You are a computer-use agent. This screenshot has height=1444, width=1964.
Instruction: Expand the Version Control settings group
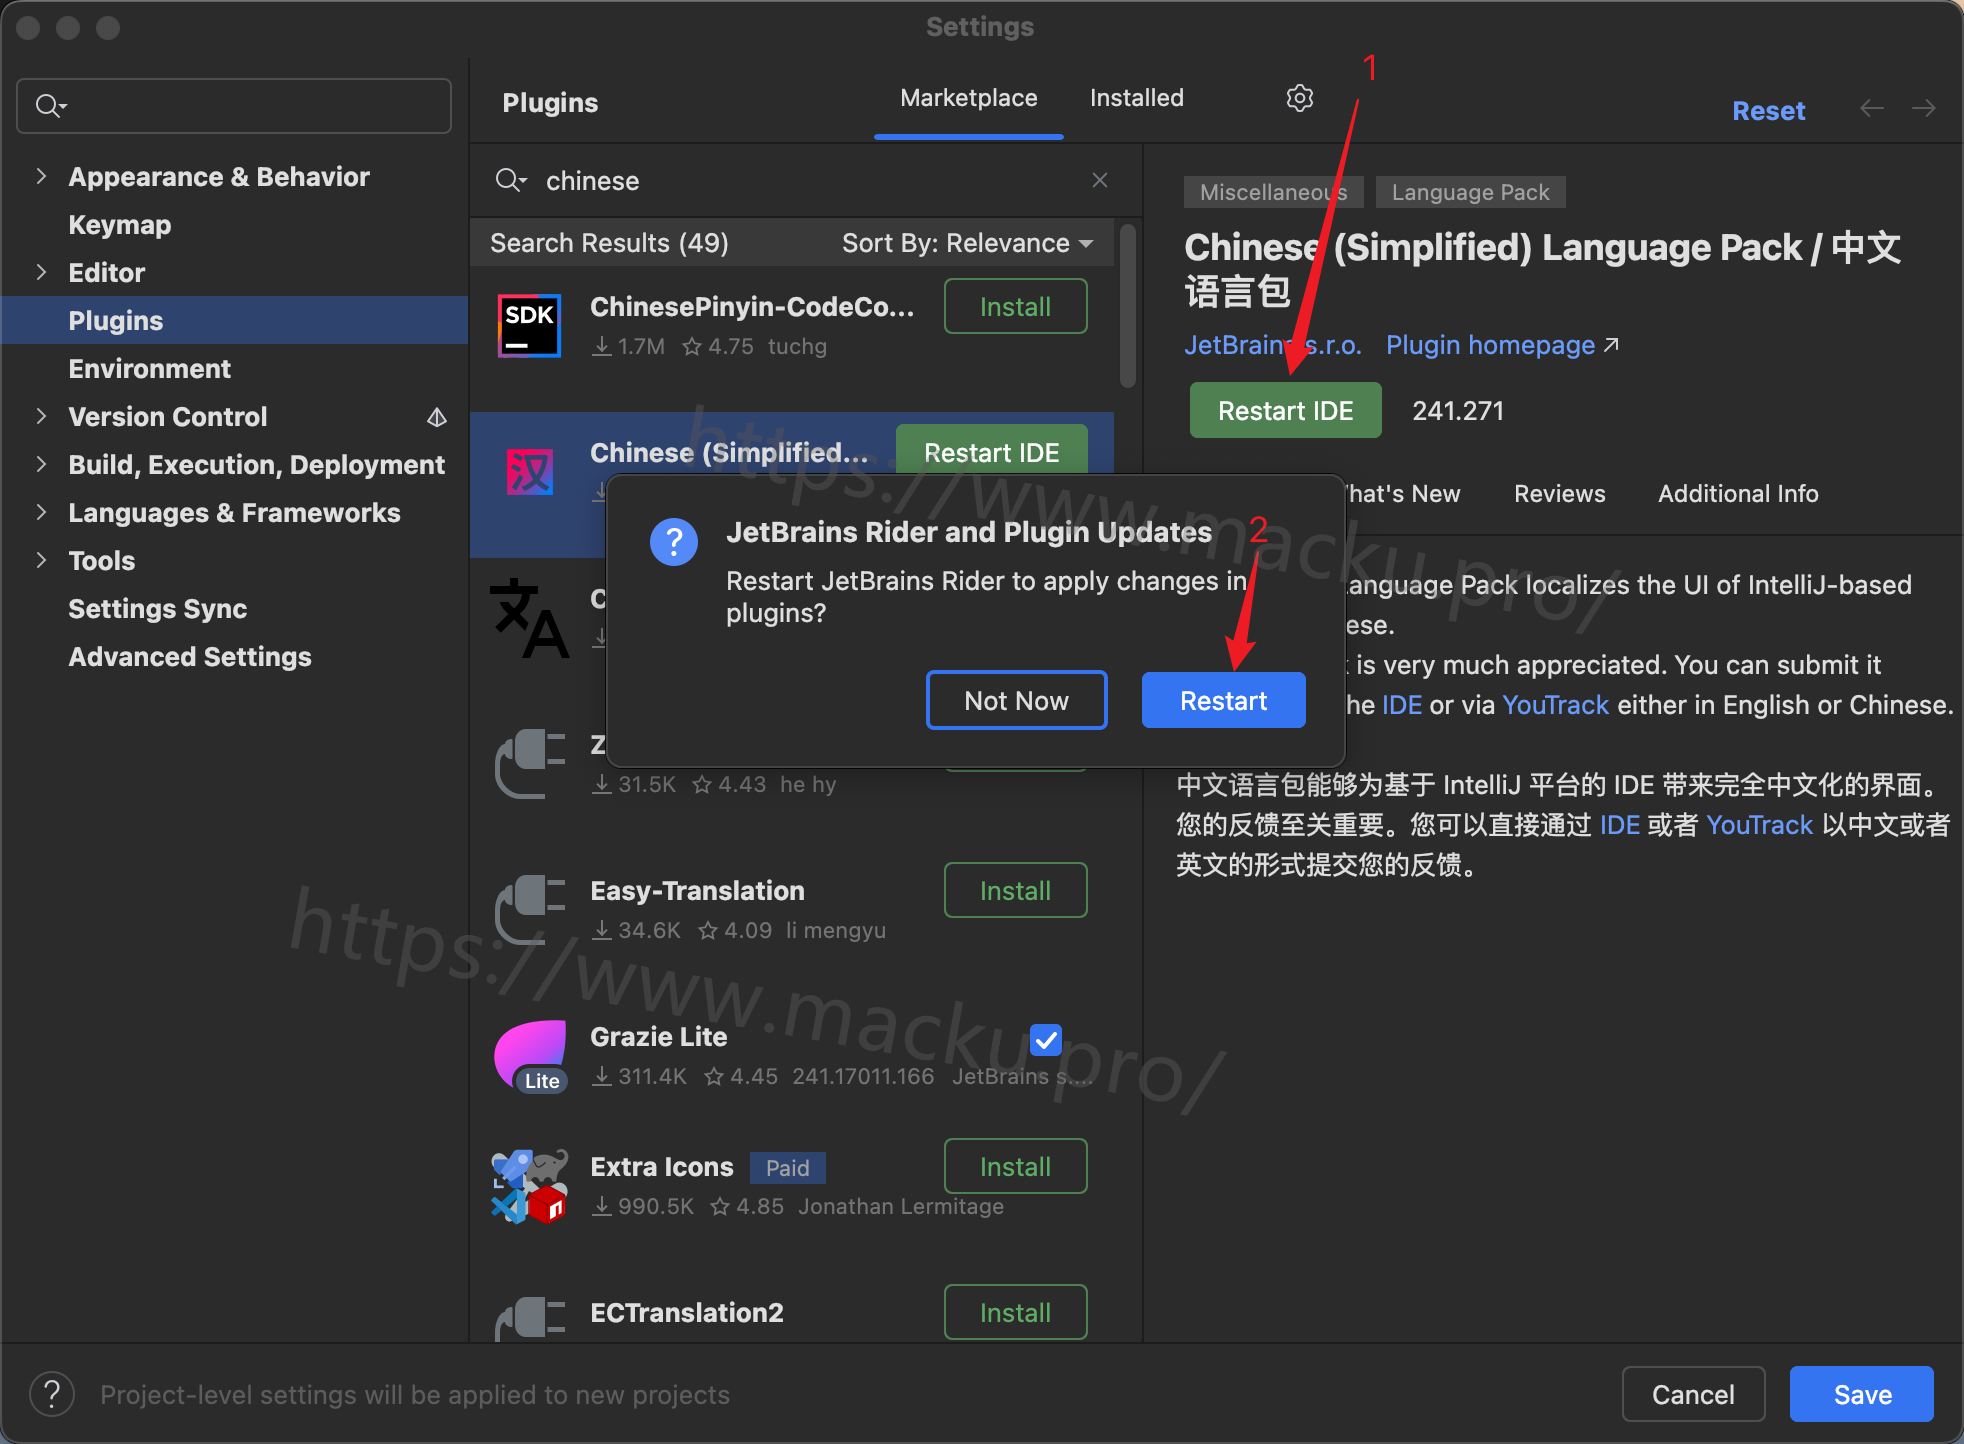(41, 416)
